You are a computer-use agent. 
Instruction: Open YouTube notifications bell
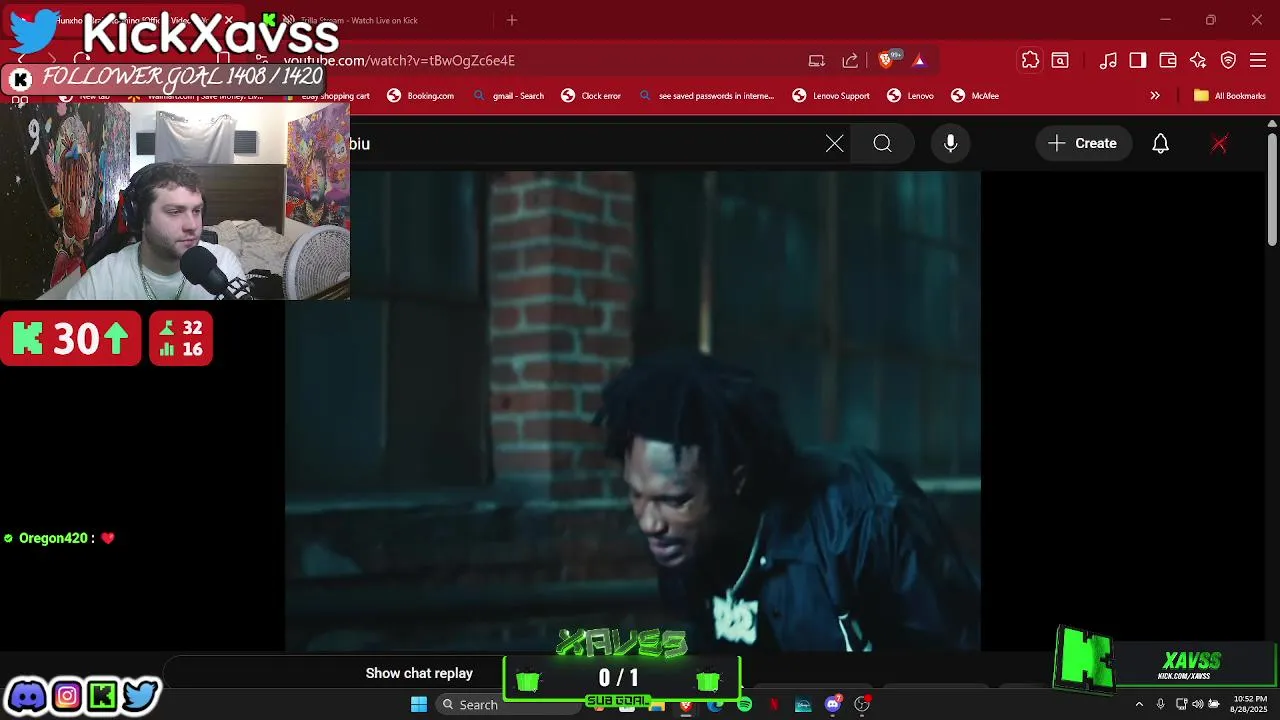(x=1160, y=144)
